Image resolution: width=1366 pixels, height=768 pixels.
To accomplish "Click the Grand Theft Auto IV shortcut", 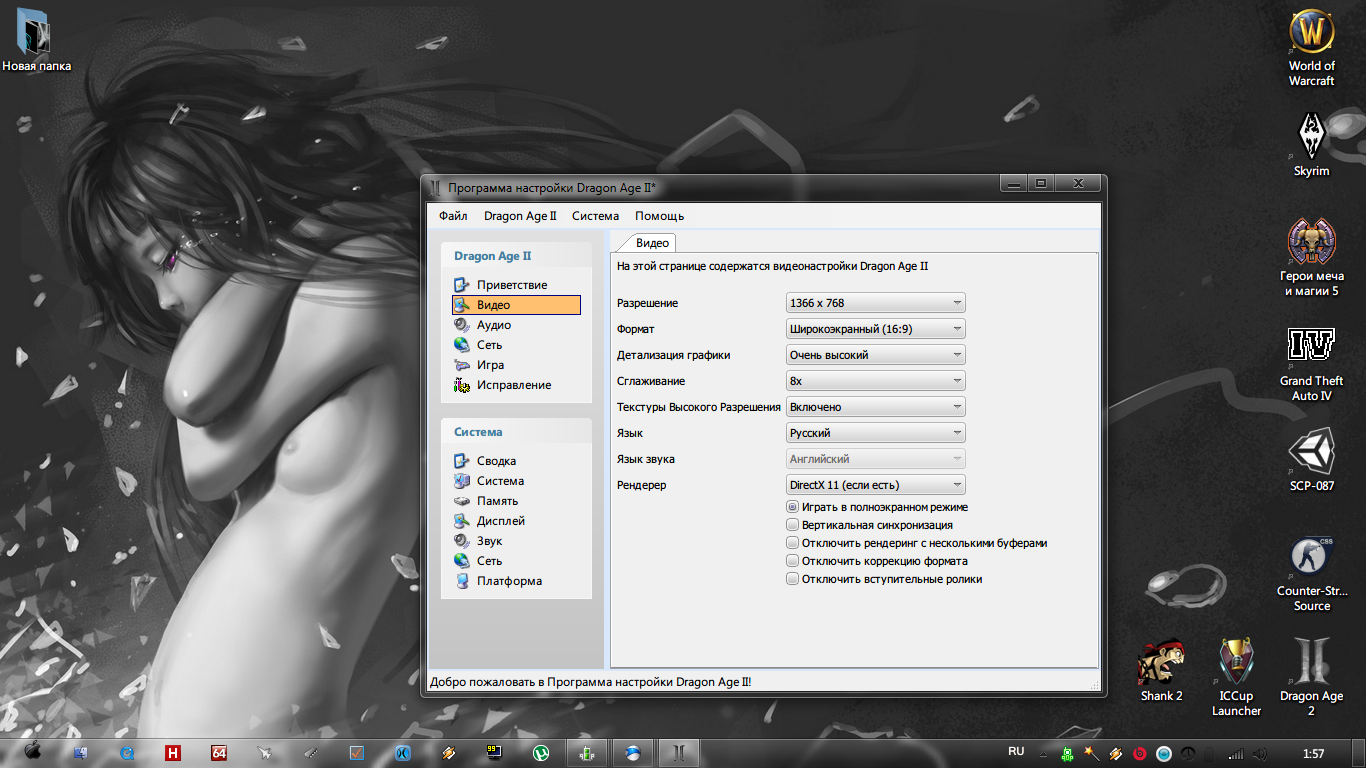I will (1311, 364).
